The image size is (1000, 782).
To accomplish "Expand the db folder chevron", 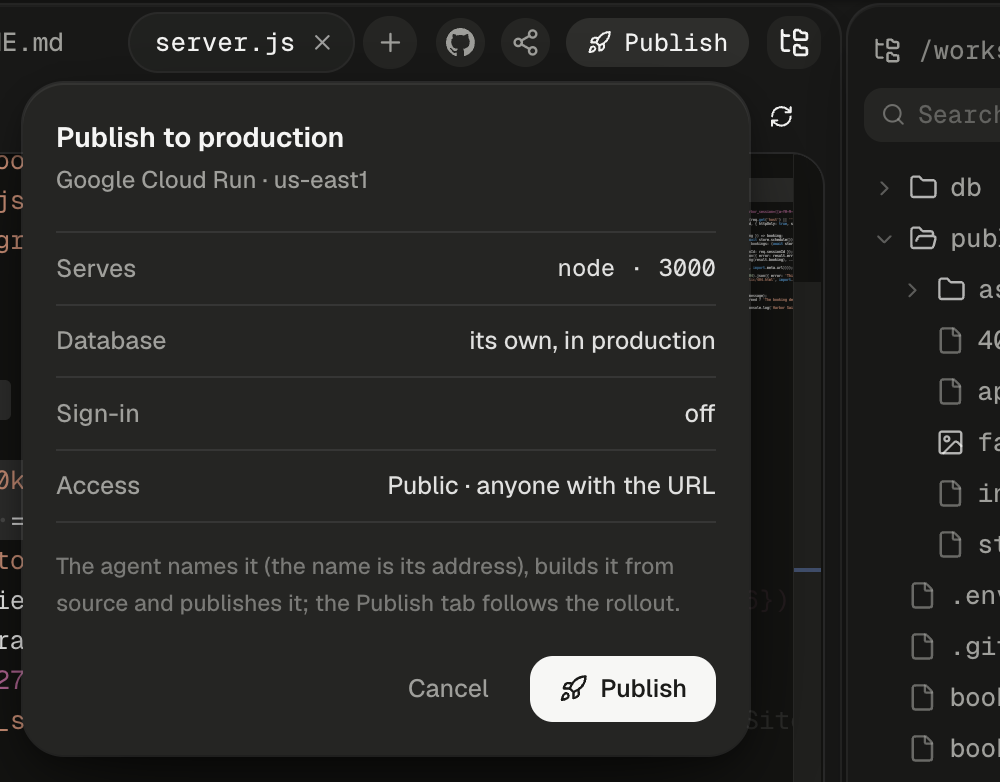I will (x=884, y=188).
